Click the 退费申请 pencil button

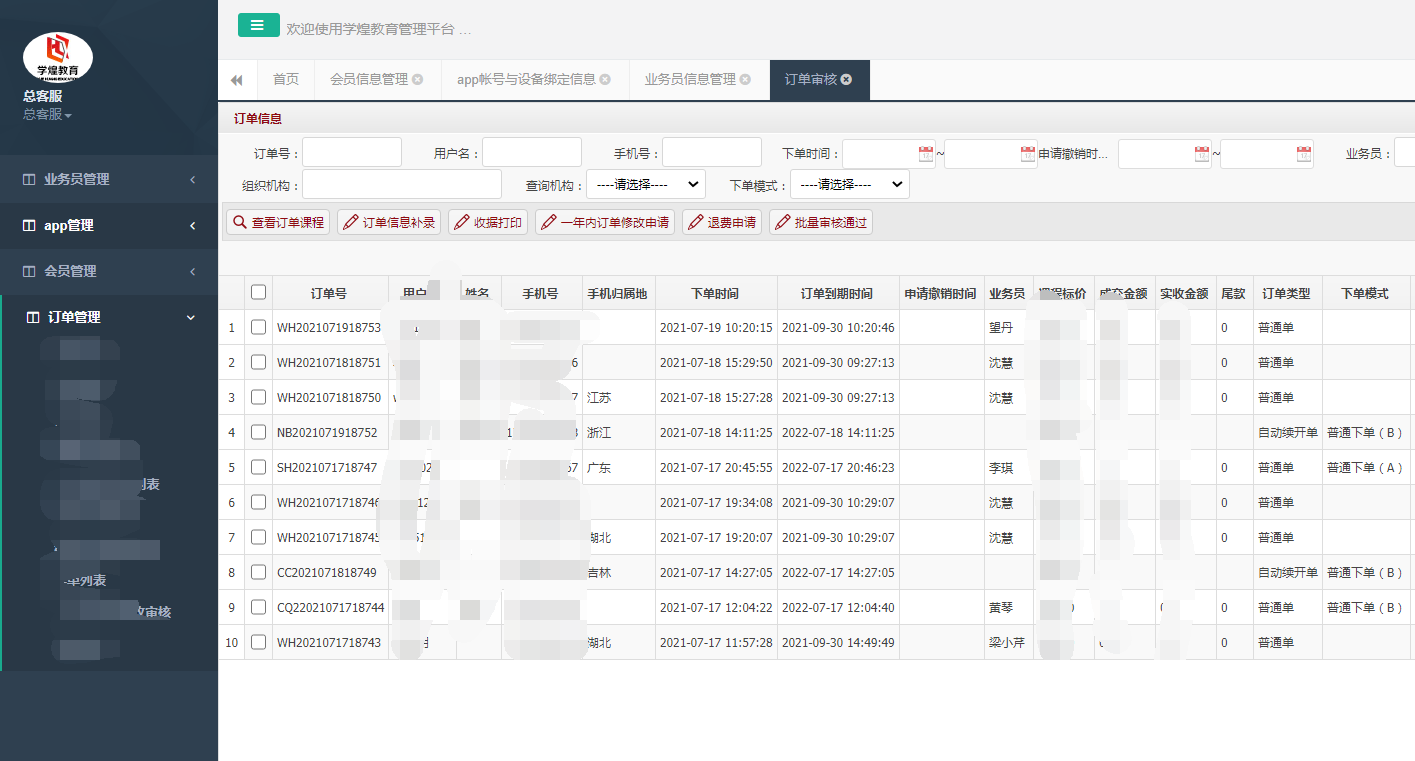coord(721,222)
